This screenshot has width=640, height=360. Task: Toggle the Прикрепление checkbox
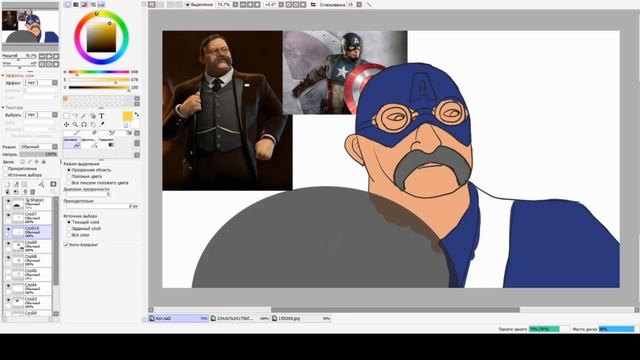point(5,169)
